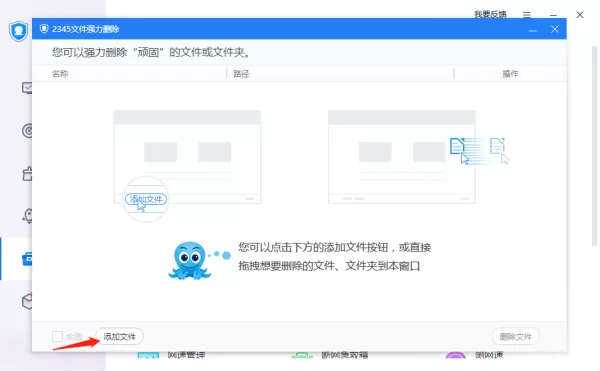Click the 2345 shield logo in sidebar
The width and height of the screenshot is (600, 371).
(x=18, y=31)
